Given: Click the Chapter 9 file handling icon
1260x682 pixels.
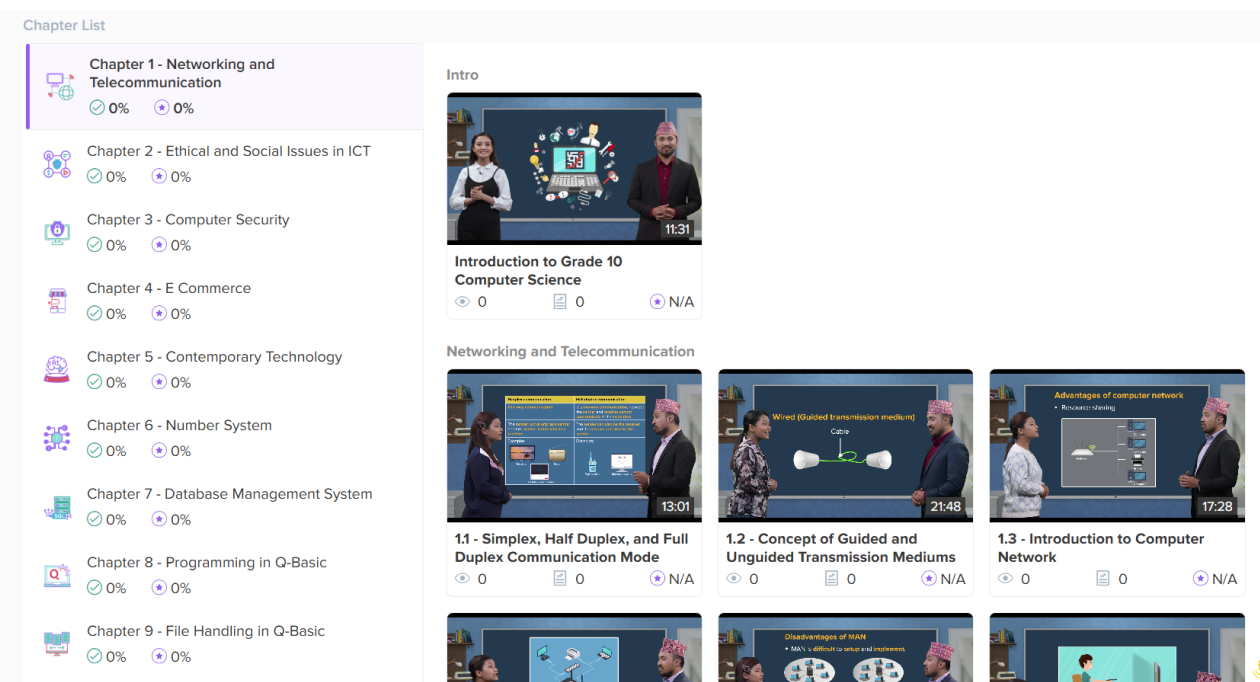Looking at the screenshot, I should pos(57,644).
